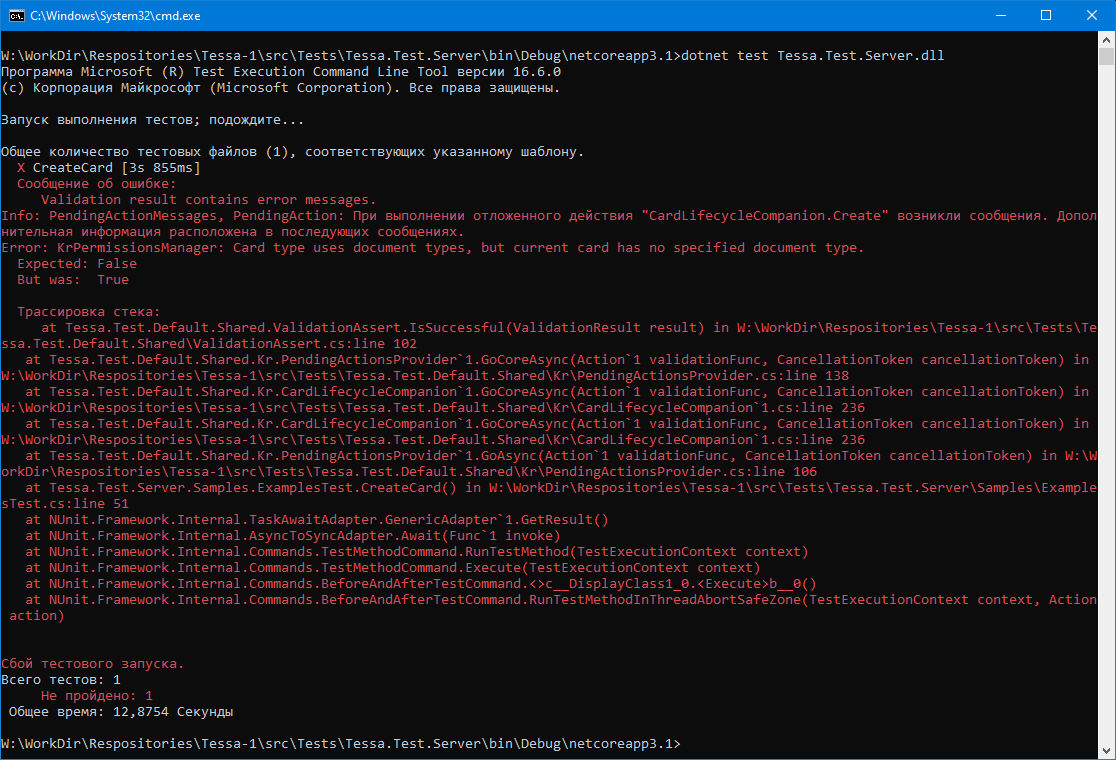Click 'Сообщение об ошибке:' heading
This screenshot has height=760, width=1116.
(96, 184)
